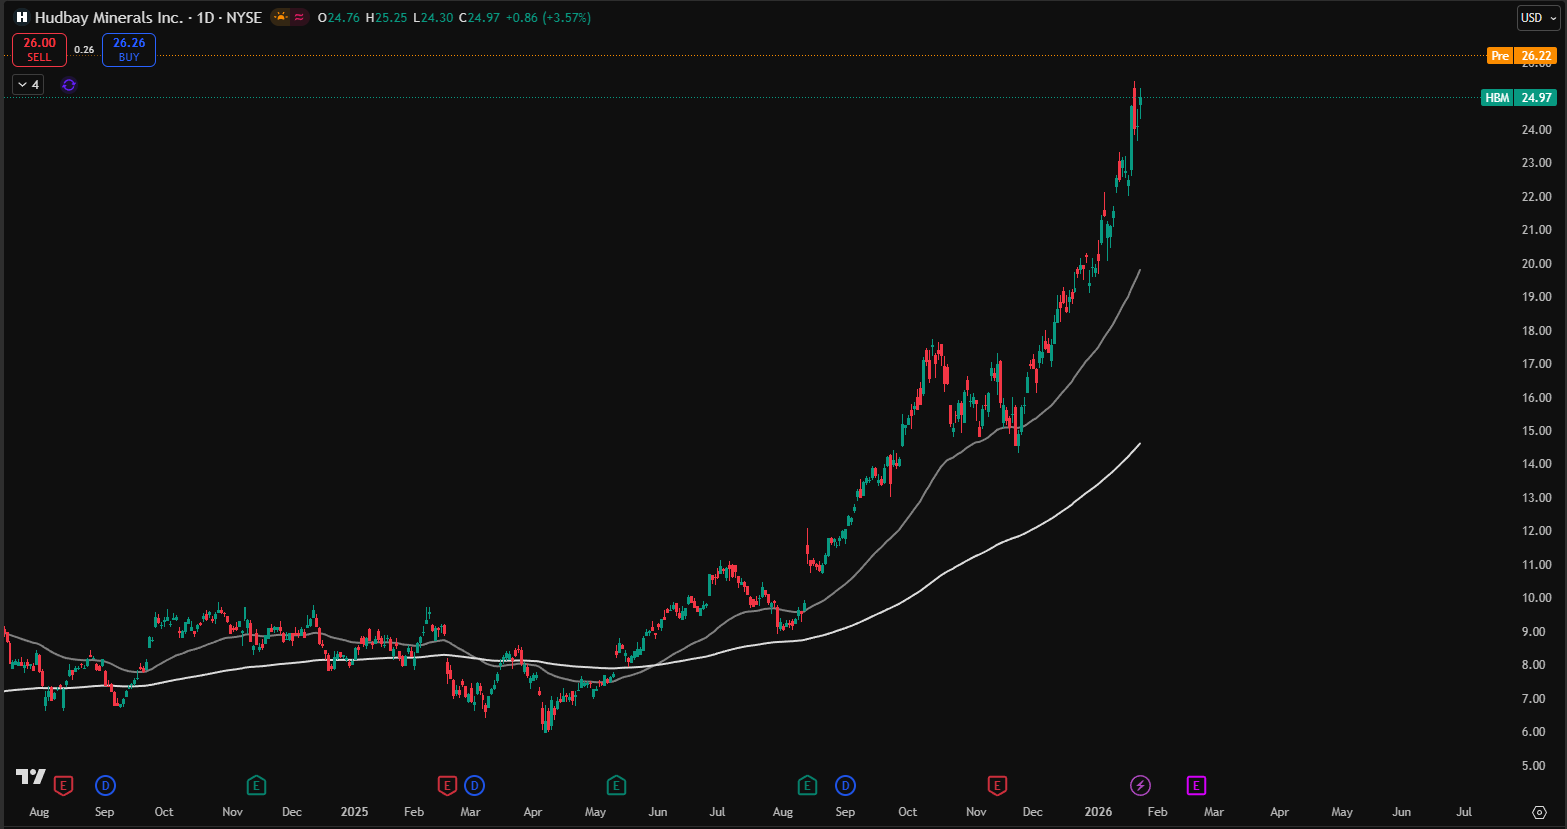The width and height of the screenshot is (1567, 829).
Task: Click the green HBM 24.97 price label
Action: point(1518,98)
